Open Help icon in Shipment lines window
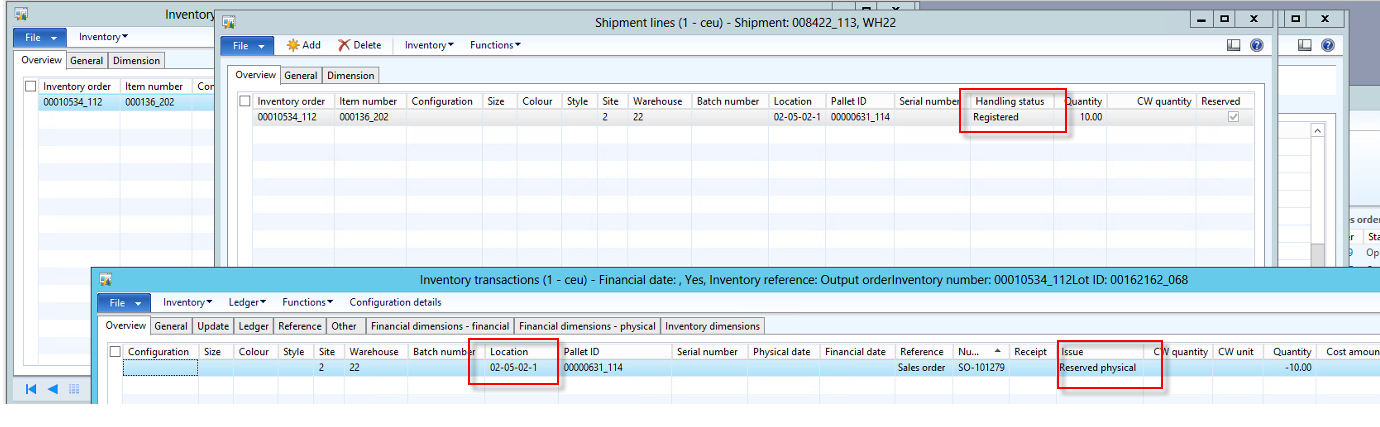Viewport: 1380px width, 427px height. point(1257,45)
